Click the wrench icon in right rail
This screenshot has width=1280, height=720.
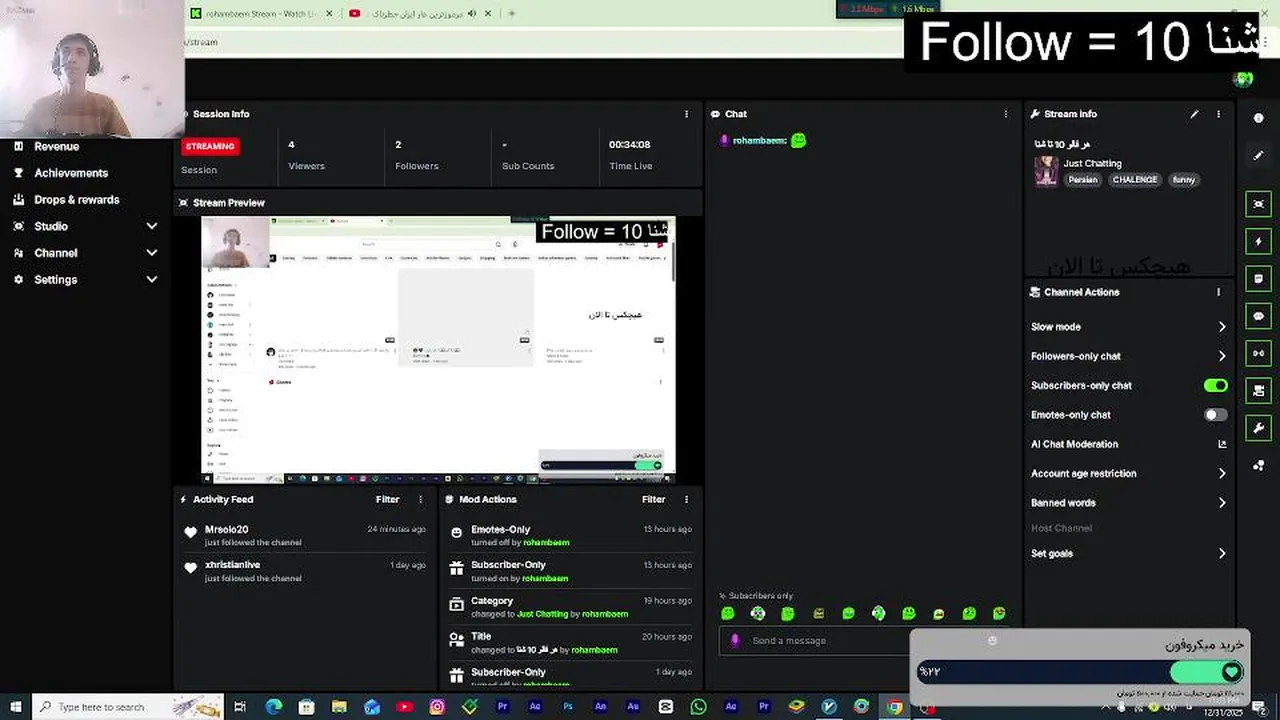(x=1258, y=428)
